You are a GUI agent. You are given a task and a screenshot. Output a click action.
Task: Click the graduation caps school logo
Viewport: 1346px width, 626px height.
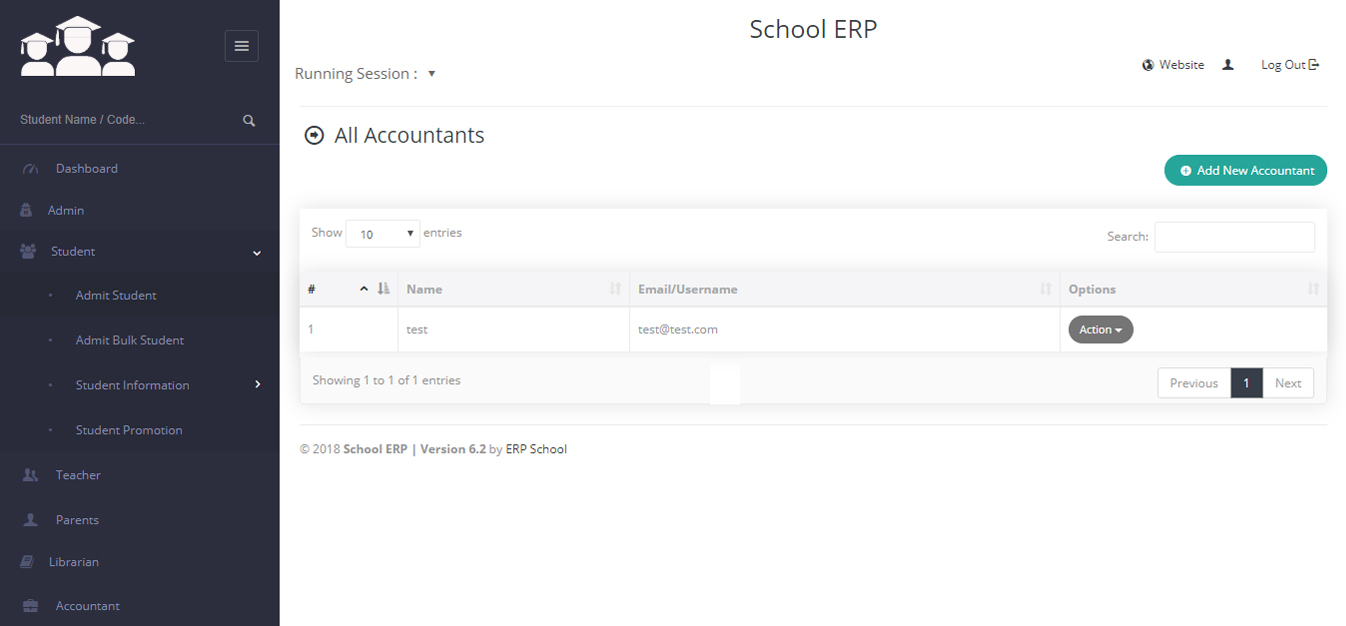[x=78, y=47]
